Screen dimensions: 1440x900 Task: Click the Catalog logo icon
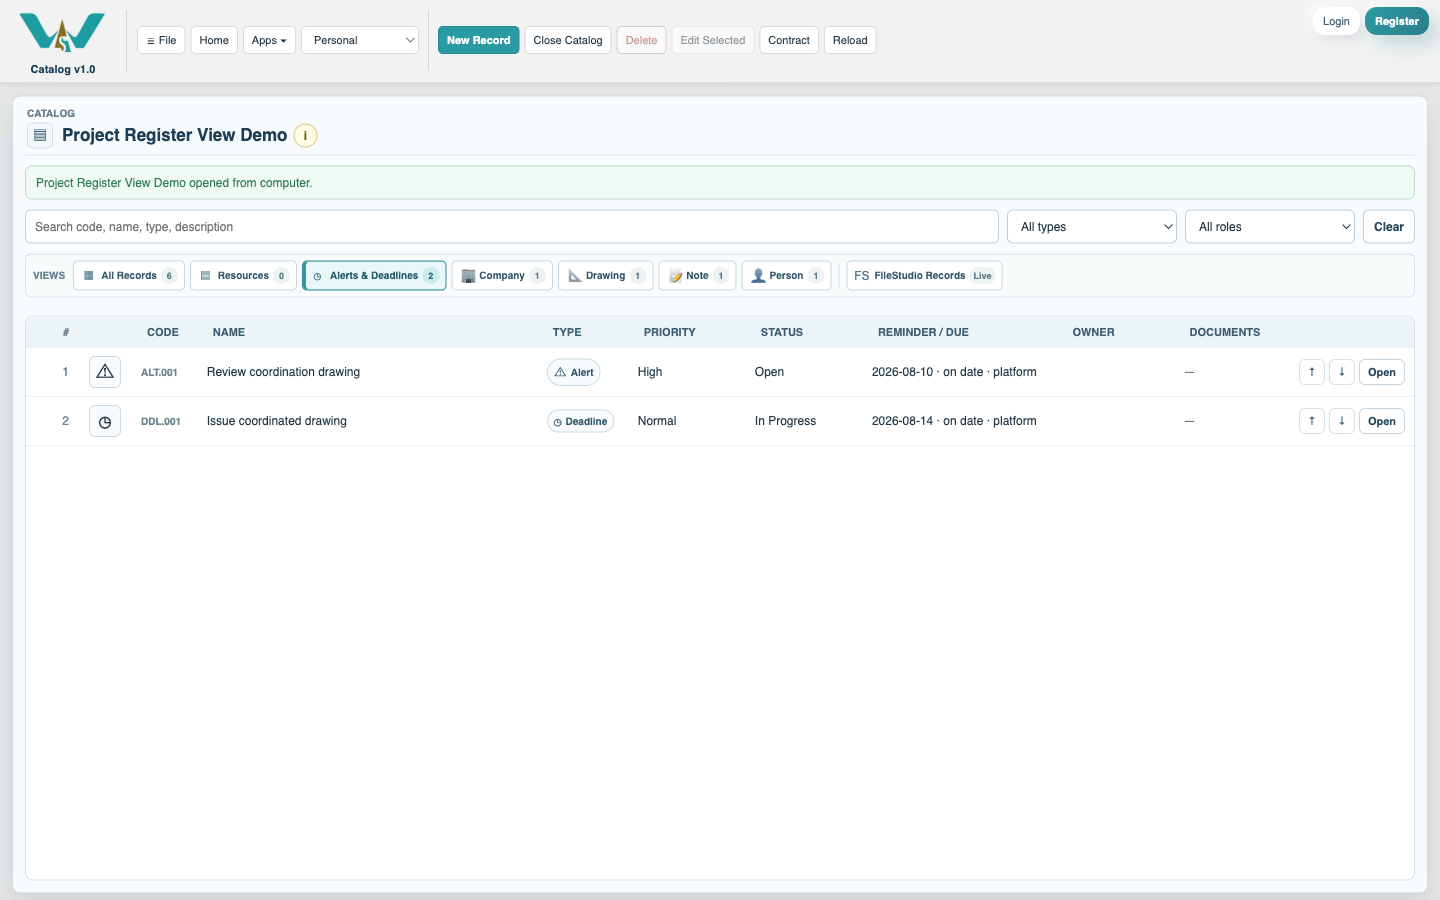point(62,32)
